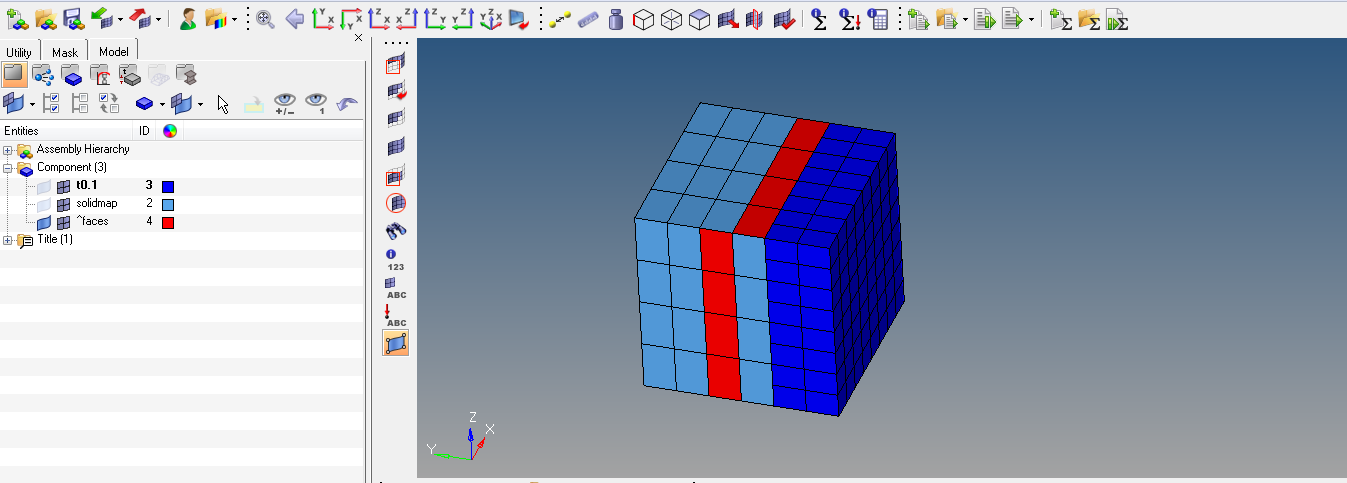This screenshot has height=483, width=1347.
Task: Click the New Model icon
Action: point(17,18)
